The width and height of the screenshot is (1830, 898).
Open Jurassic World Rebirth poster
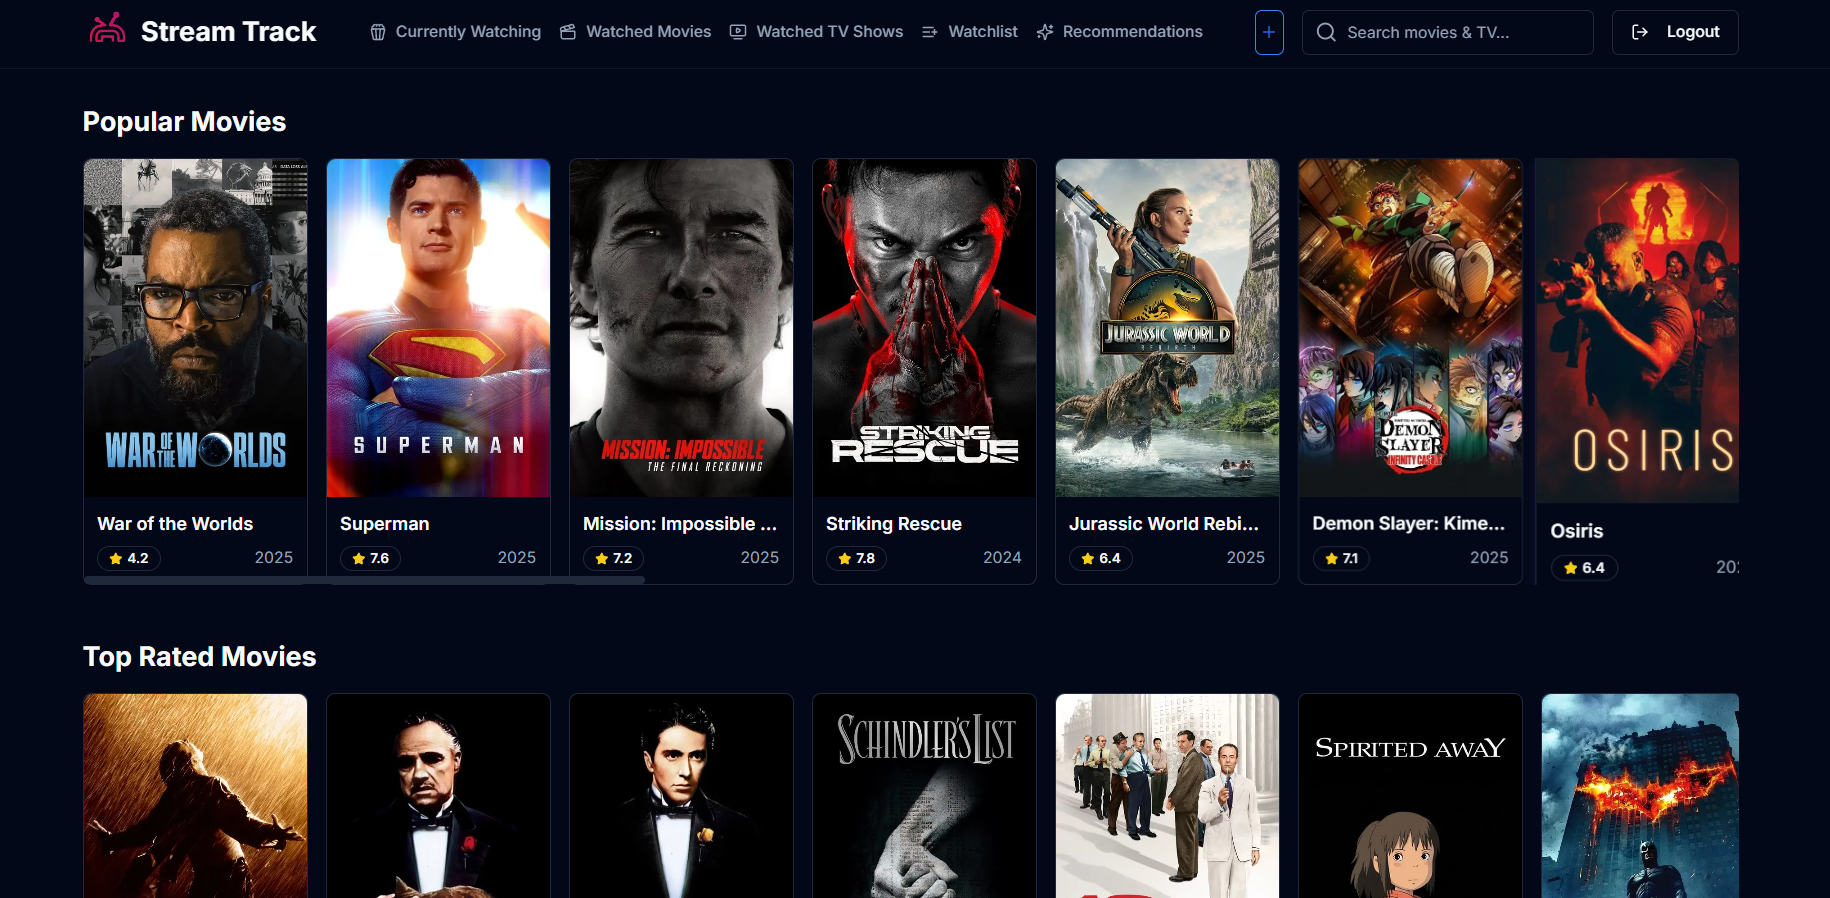[x=1167, y=328]
